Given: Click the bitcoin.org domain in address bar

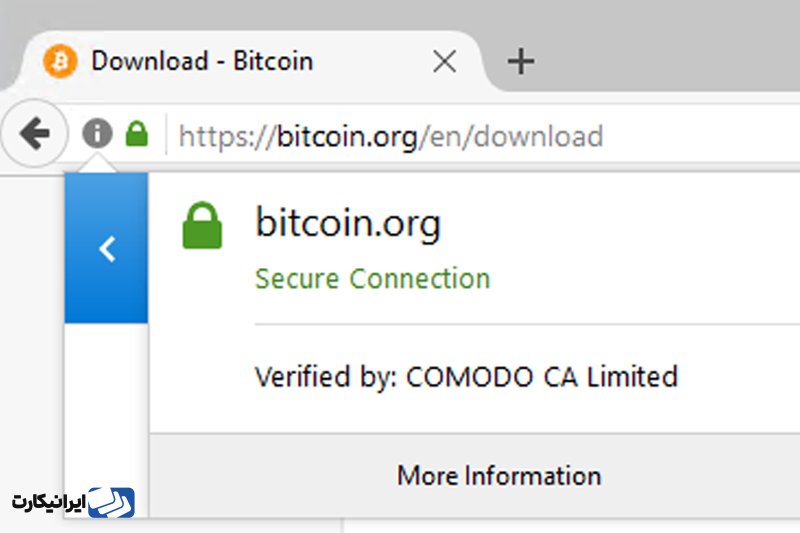Looking at the screenshot, I should [x=347, y=137].
